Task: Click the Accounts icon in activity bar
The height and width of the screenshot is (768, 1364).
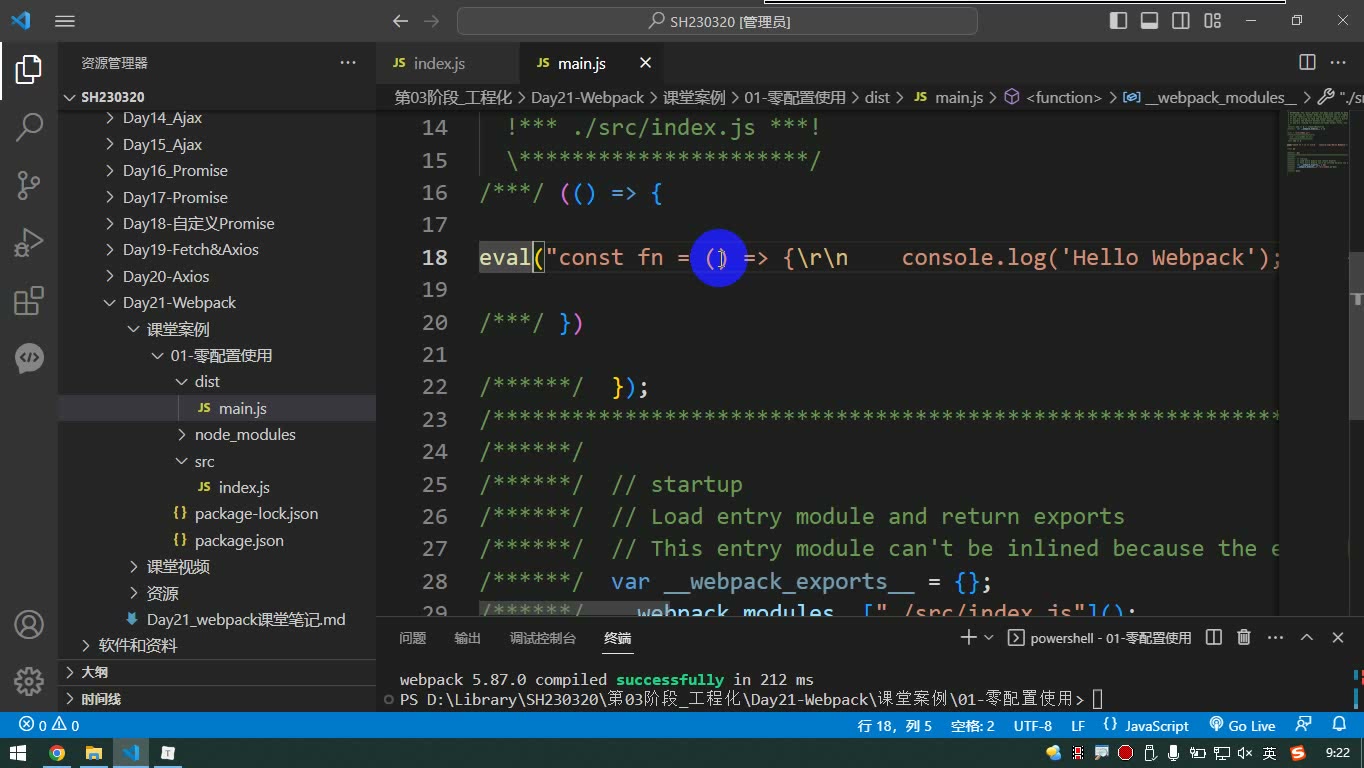Action: point(29,625)
